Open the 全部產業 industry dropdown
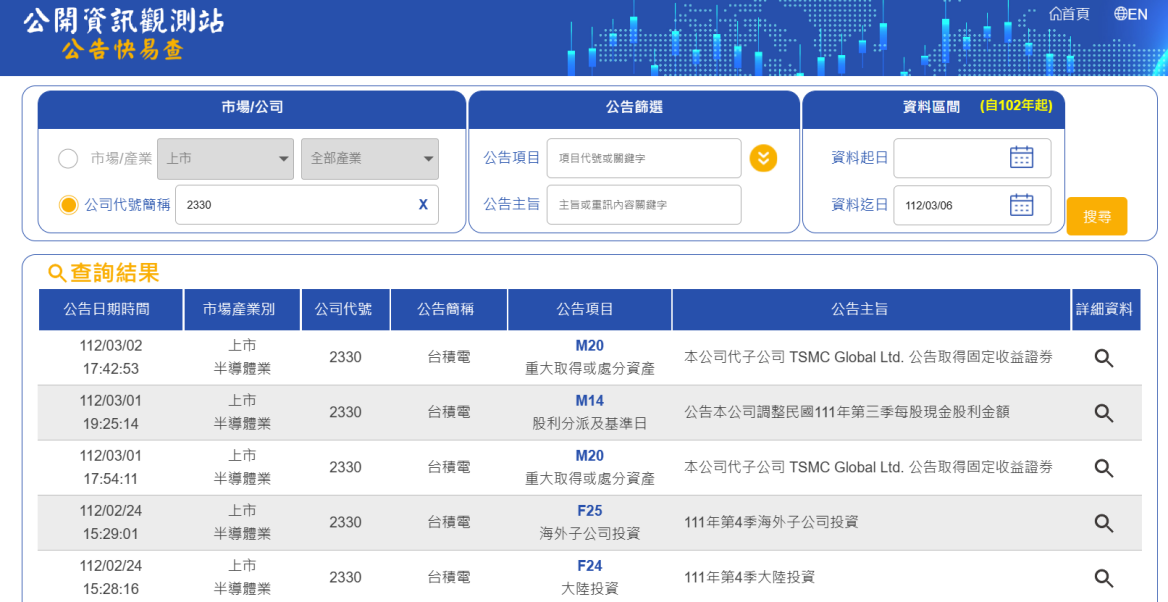 (x=369, y=159)
